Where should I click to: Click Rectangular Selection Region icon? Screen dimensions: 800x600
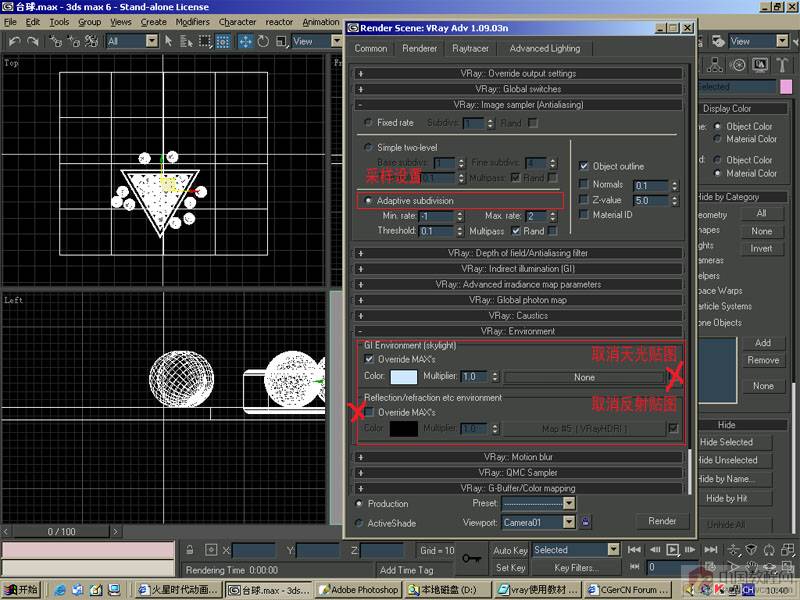point(205,41)
